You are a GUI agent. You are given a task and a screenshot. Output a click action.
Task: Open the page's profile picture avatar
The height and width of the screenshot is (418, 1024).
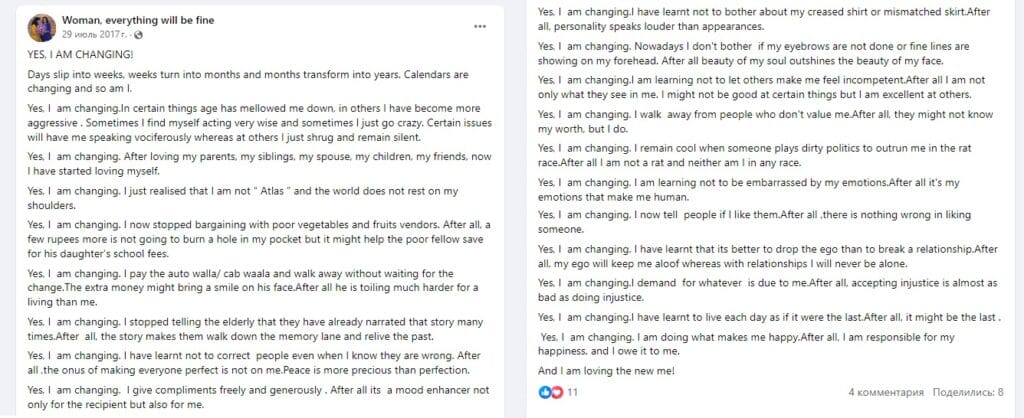coord(41,27)
